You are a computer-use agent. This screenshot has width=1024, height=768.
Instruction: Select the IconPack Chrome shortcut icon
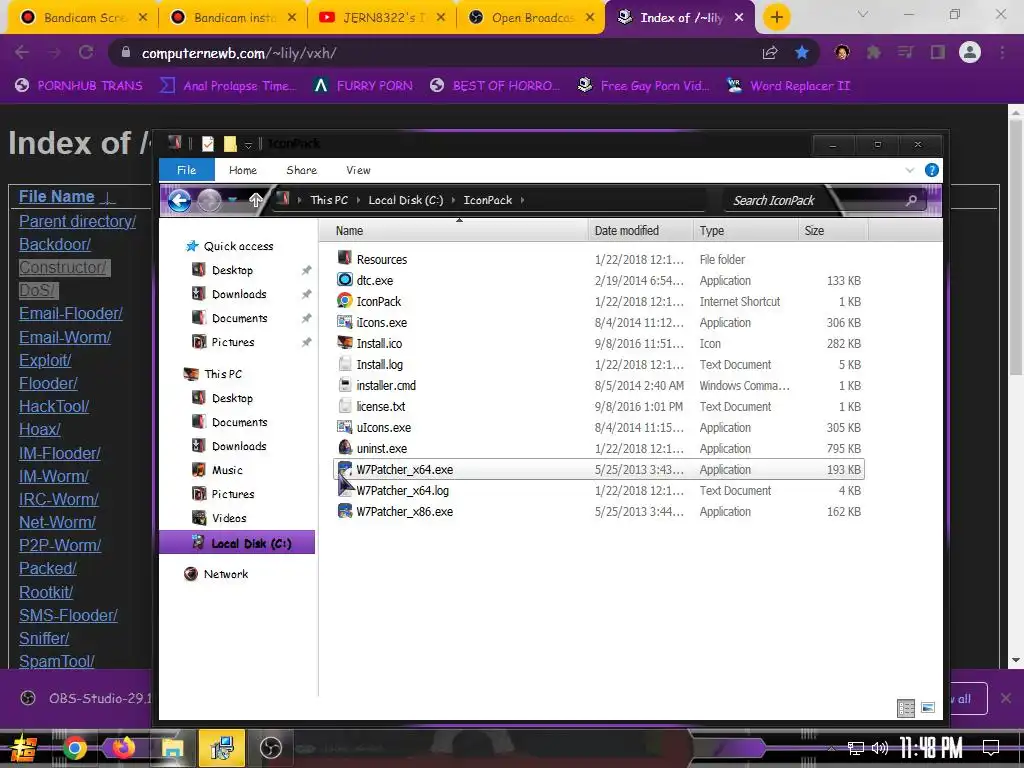345,301
